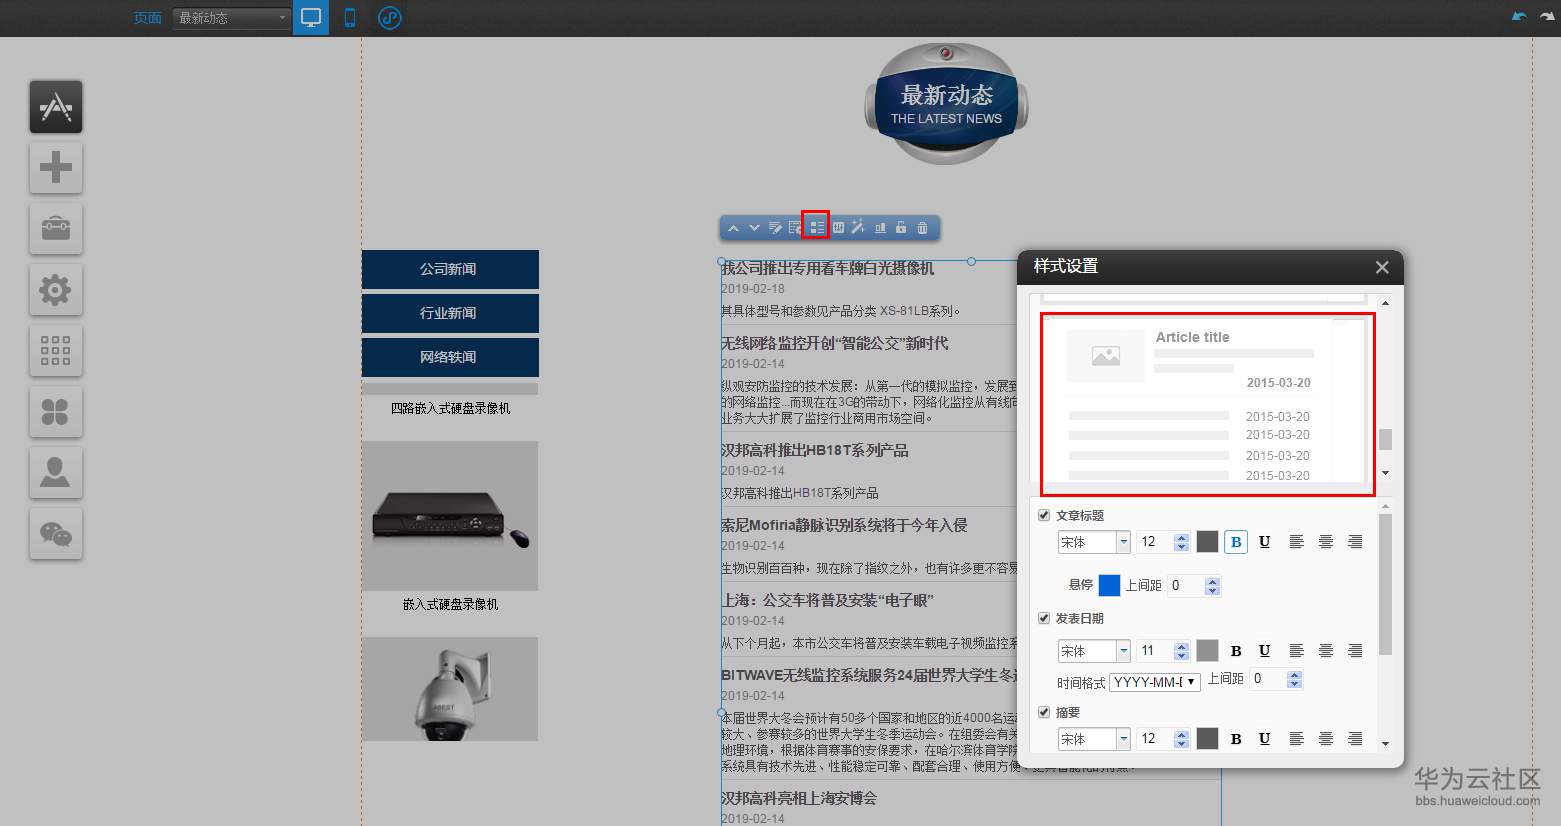
Task: Switch to mobile phone preview mode
Action: click(350, 18)
